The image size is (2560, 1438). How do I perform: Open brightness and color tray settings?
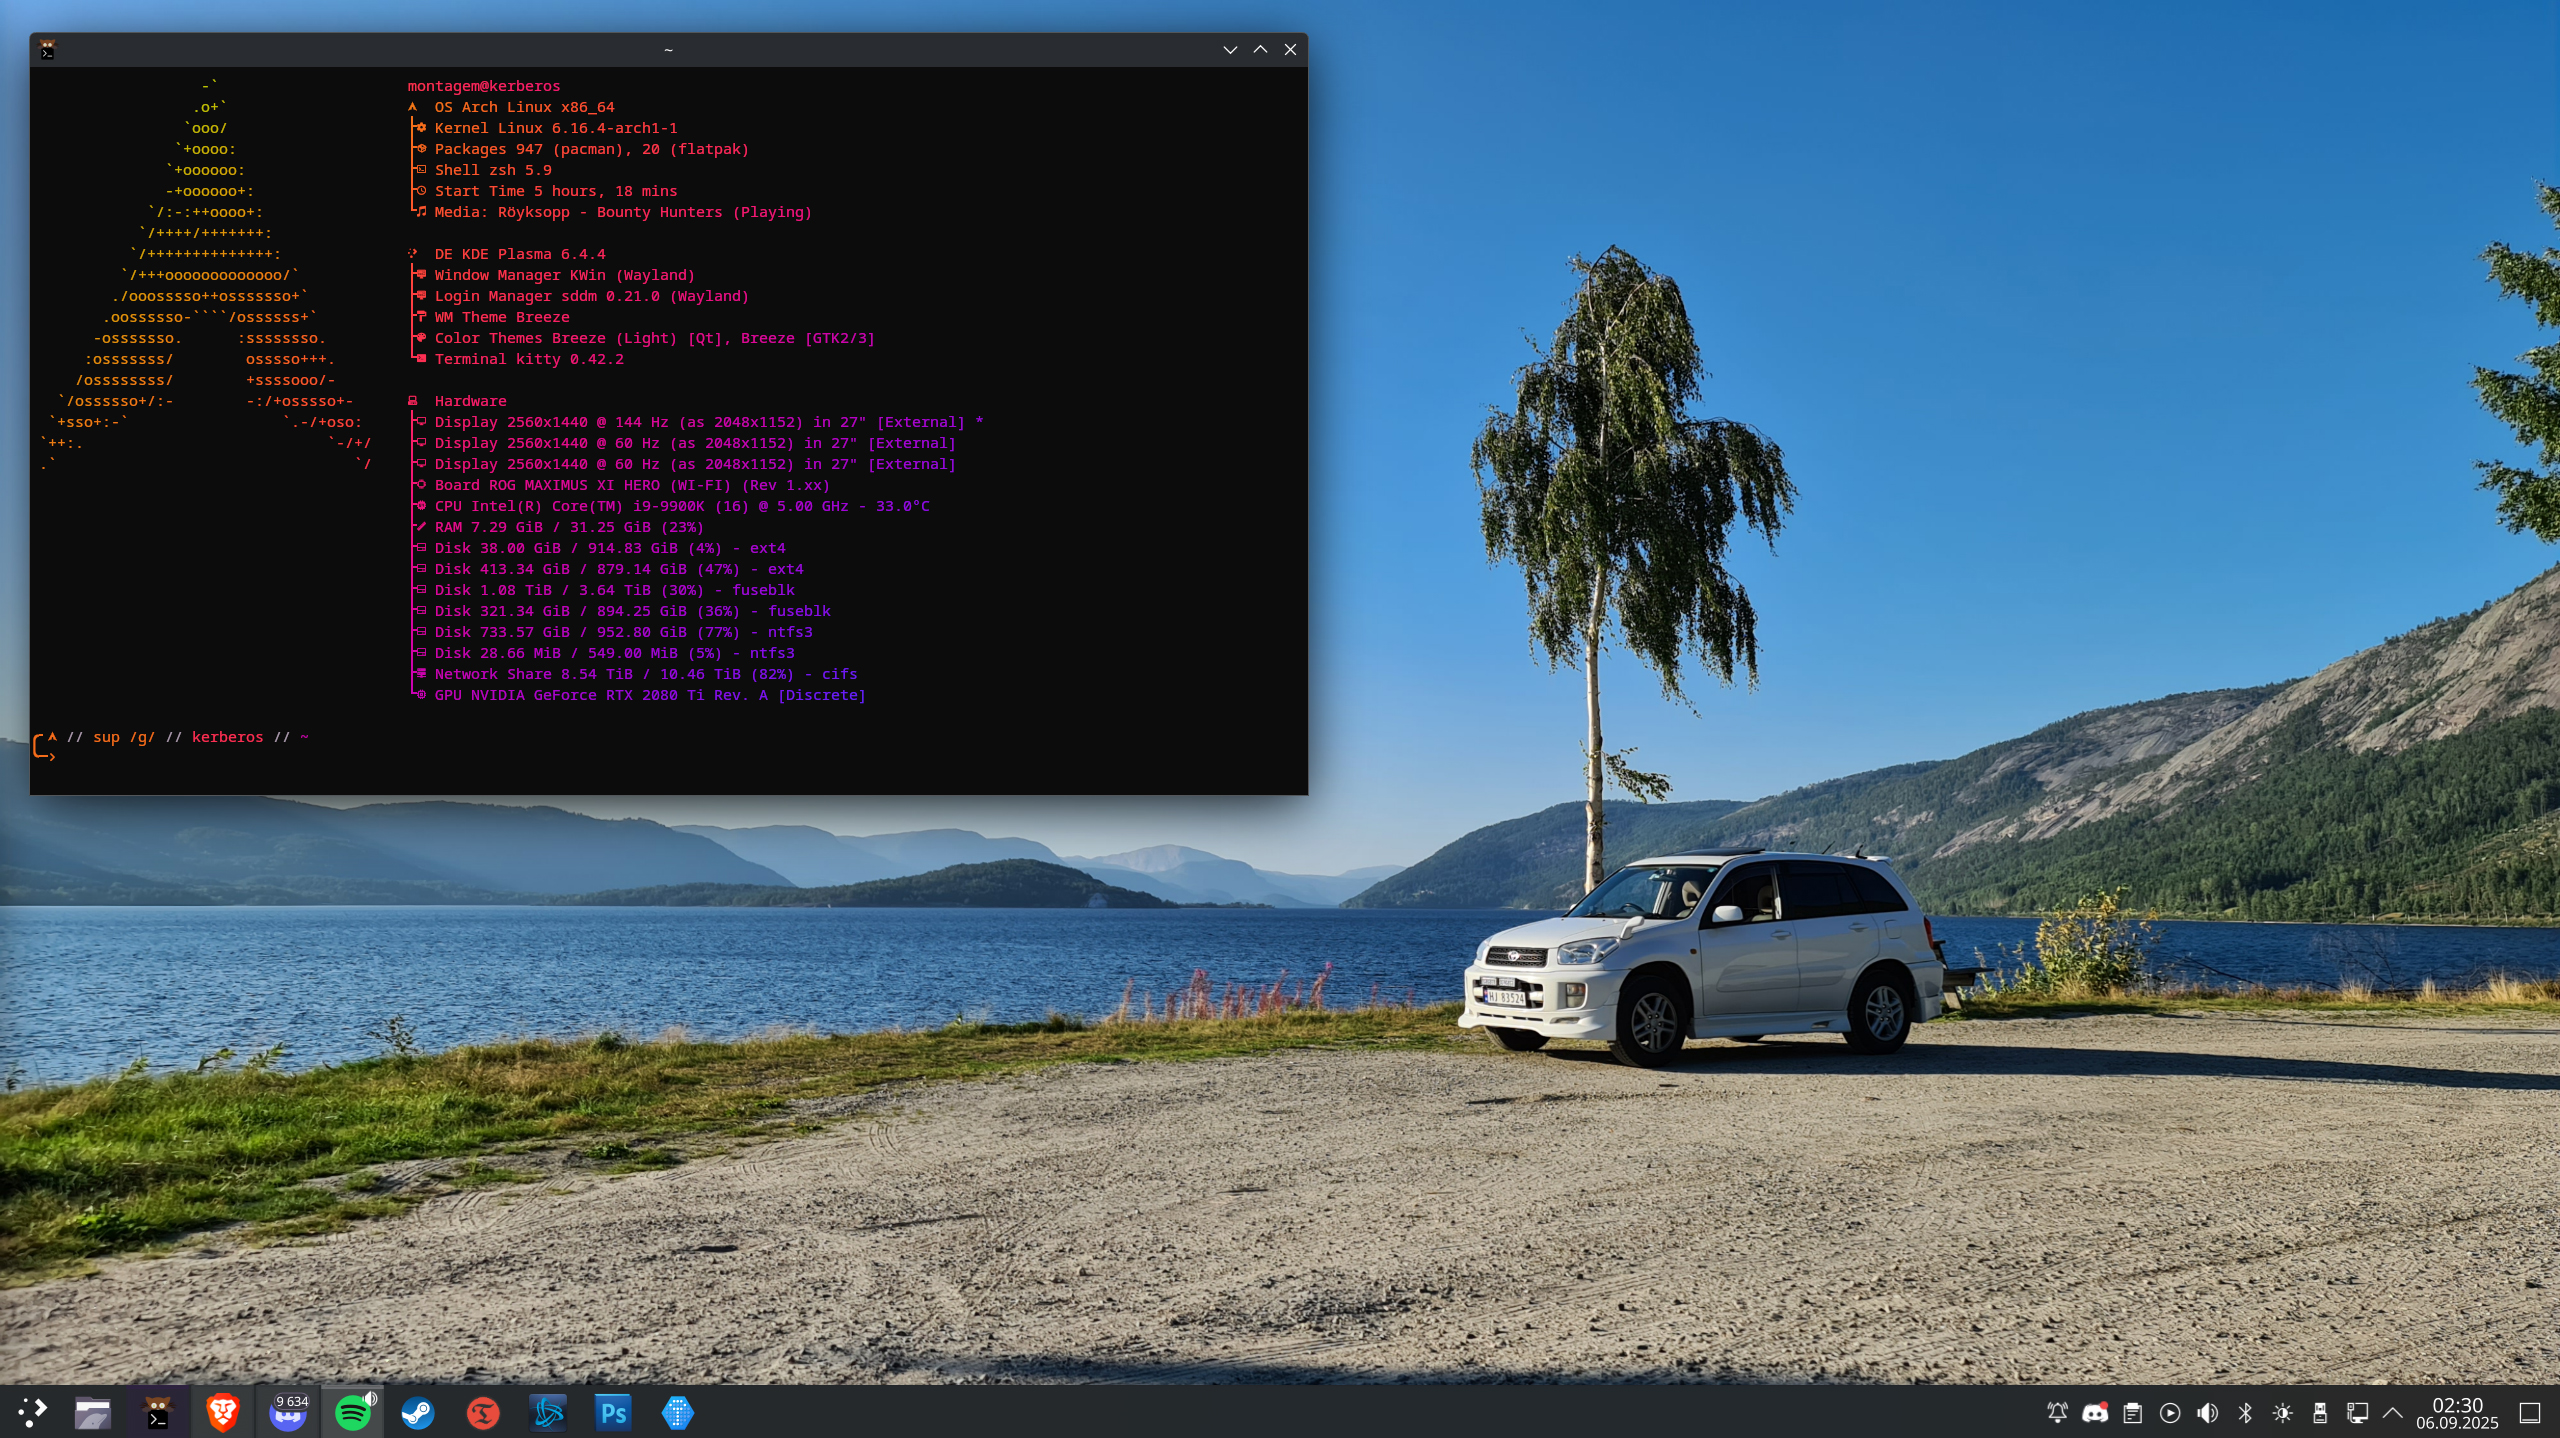click(x=2282, y=1412)
